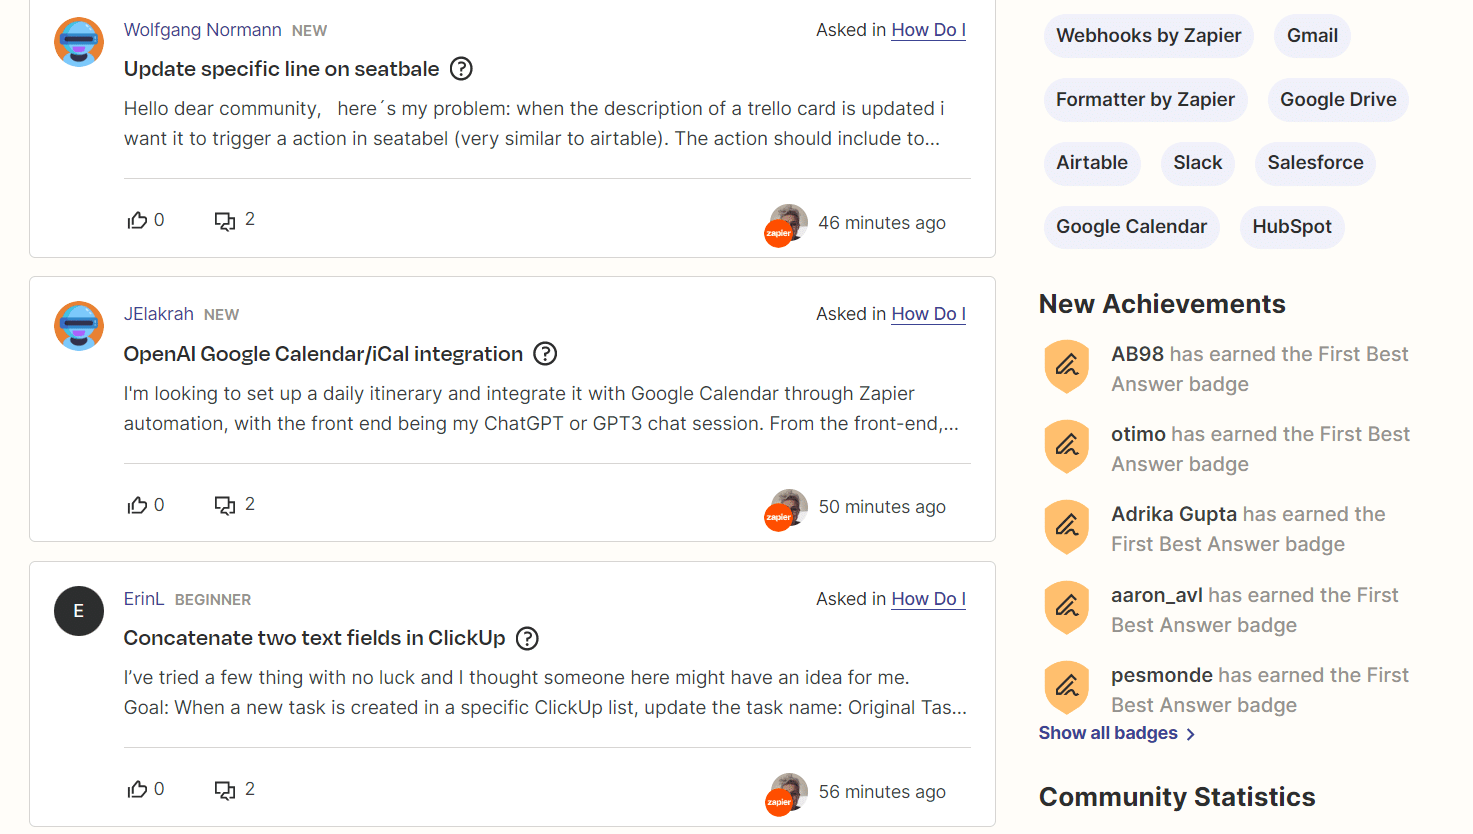Open comments on Wolfgang's seatbale post
Image resolution: width=1473 pixels, height=834 pixels.
(225, 220)
